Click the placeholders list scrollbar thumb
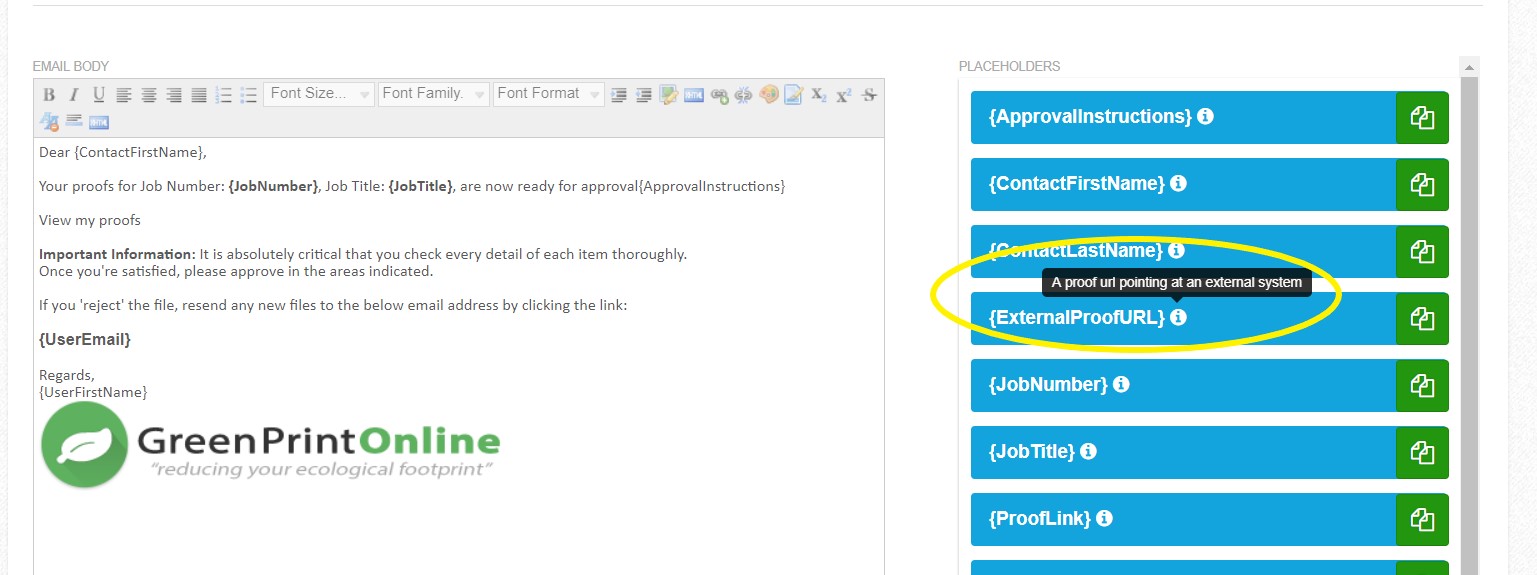Screen dimensions: 1537x575 1469,325
